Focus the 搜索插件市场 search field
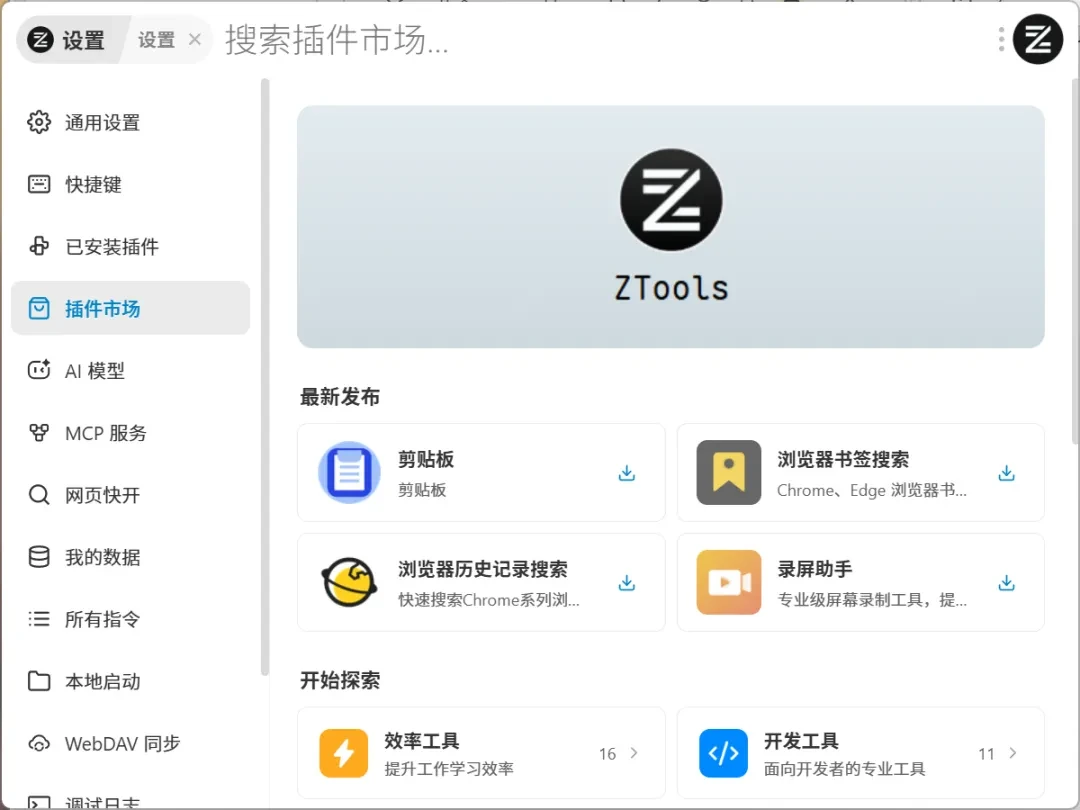Viewport: 1080px width, 810px height. point(599,39)
